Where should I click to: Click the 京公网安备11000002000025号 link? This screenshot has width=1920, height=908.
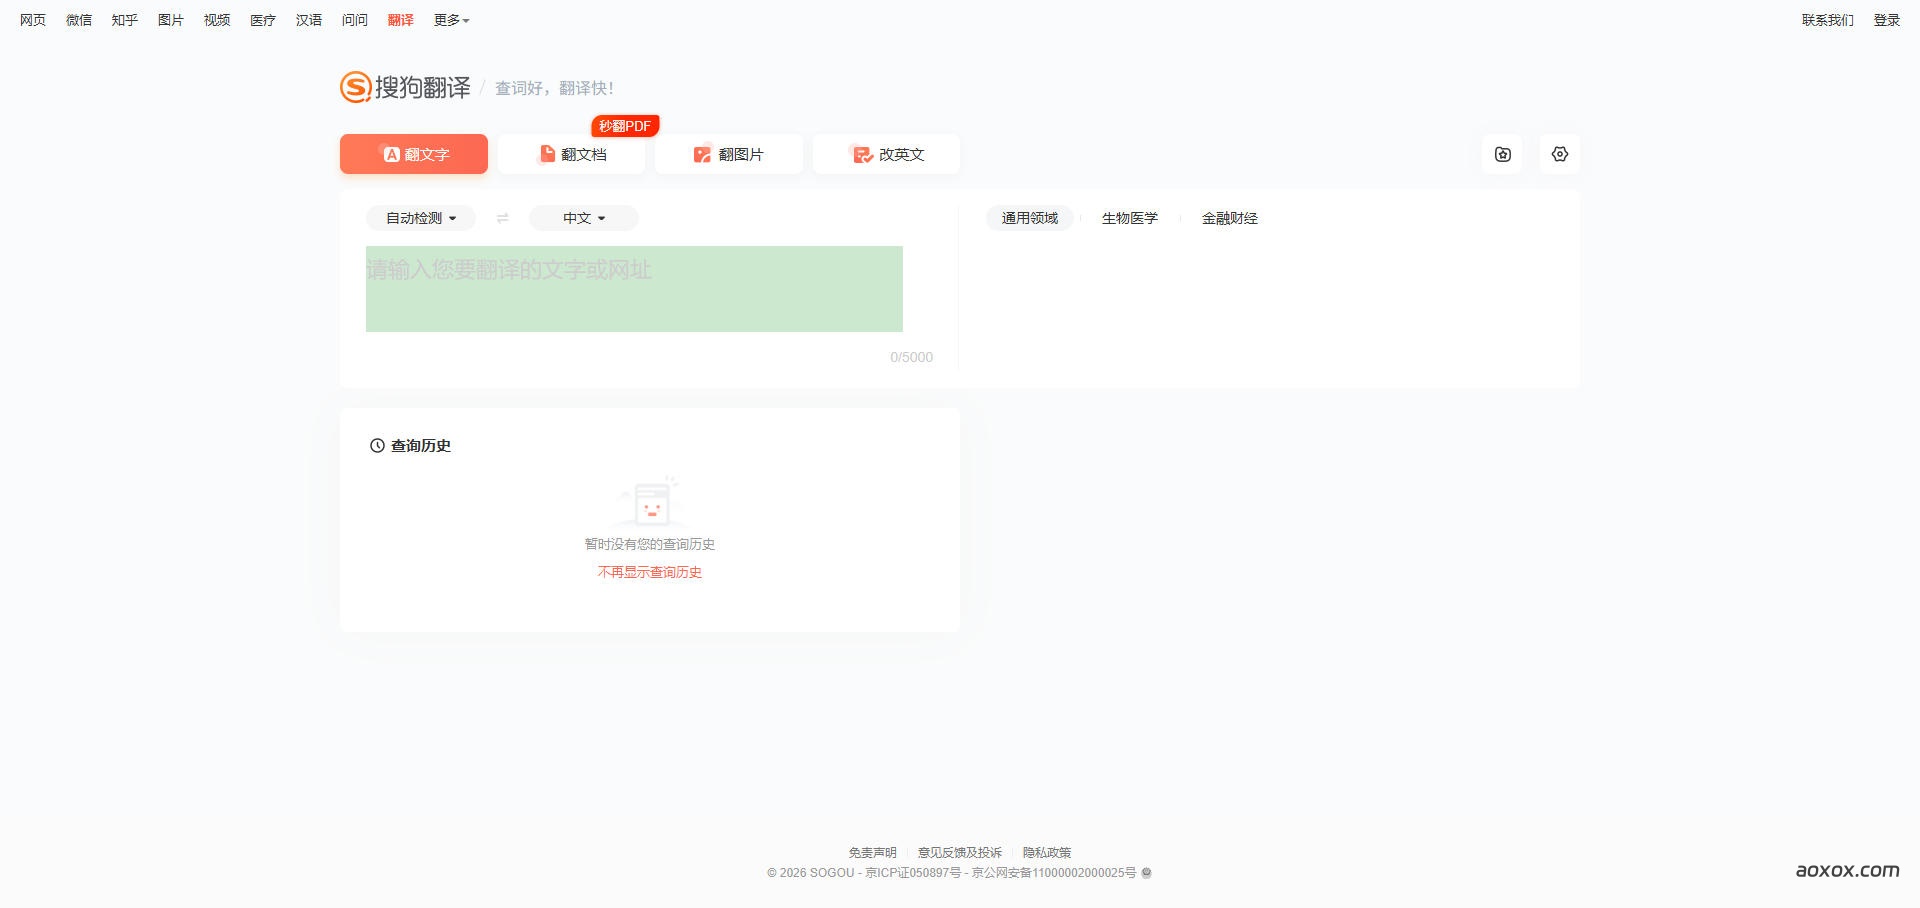click(1054, 873)
